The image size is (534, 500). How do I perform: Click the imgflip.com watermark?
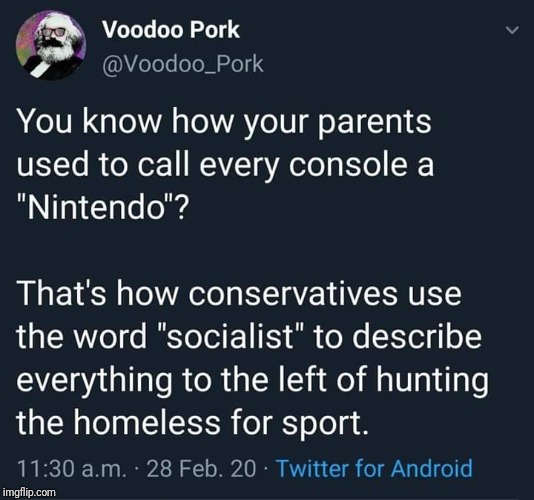coord(29,492)
